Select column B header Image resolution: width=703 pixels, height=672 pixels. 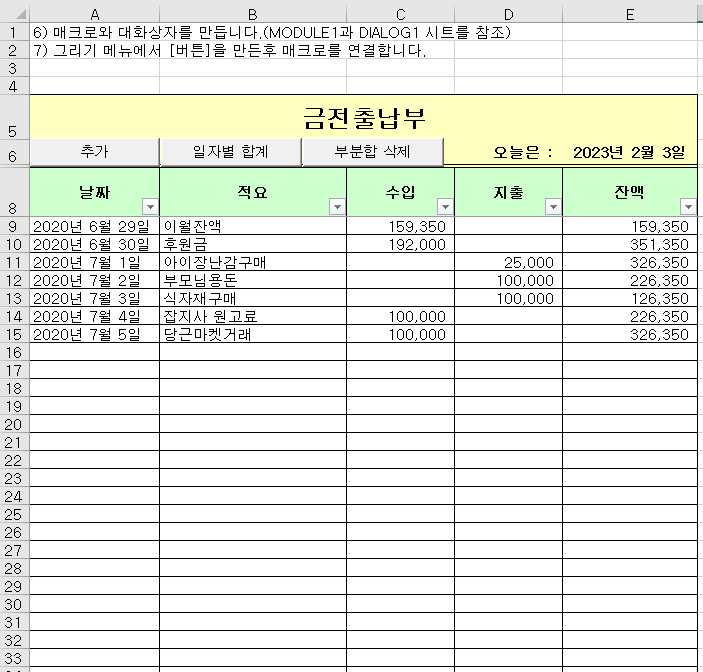253,14
